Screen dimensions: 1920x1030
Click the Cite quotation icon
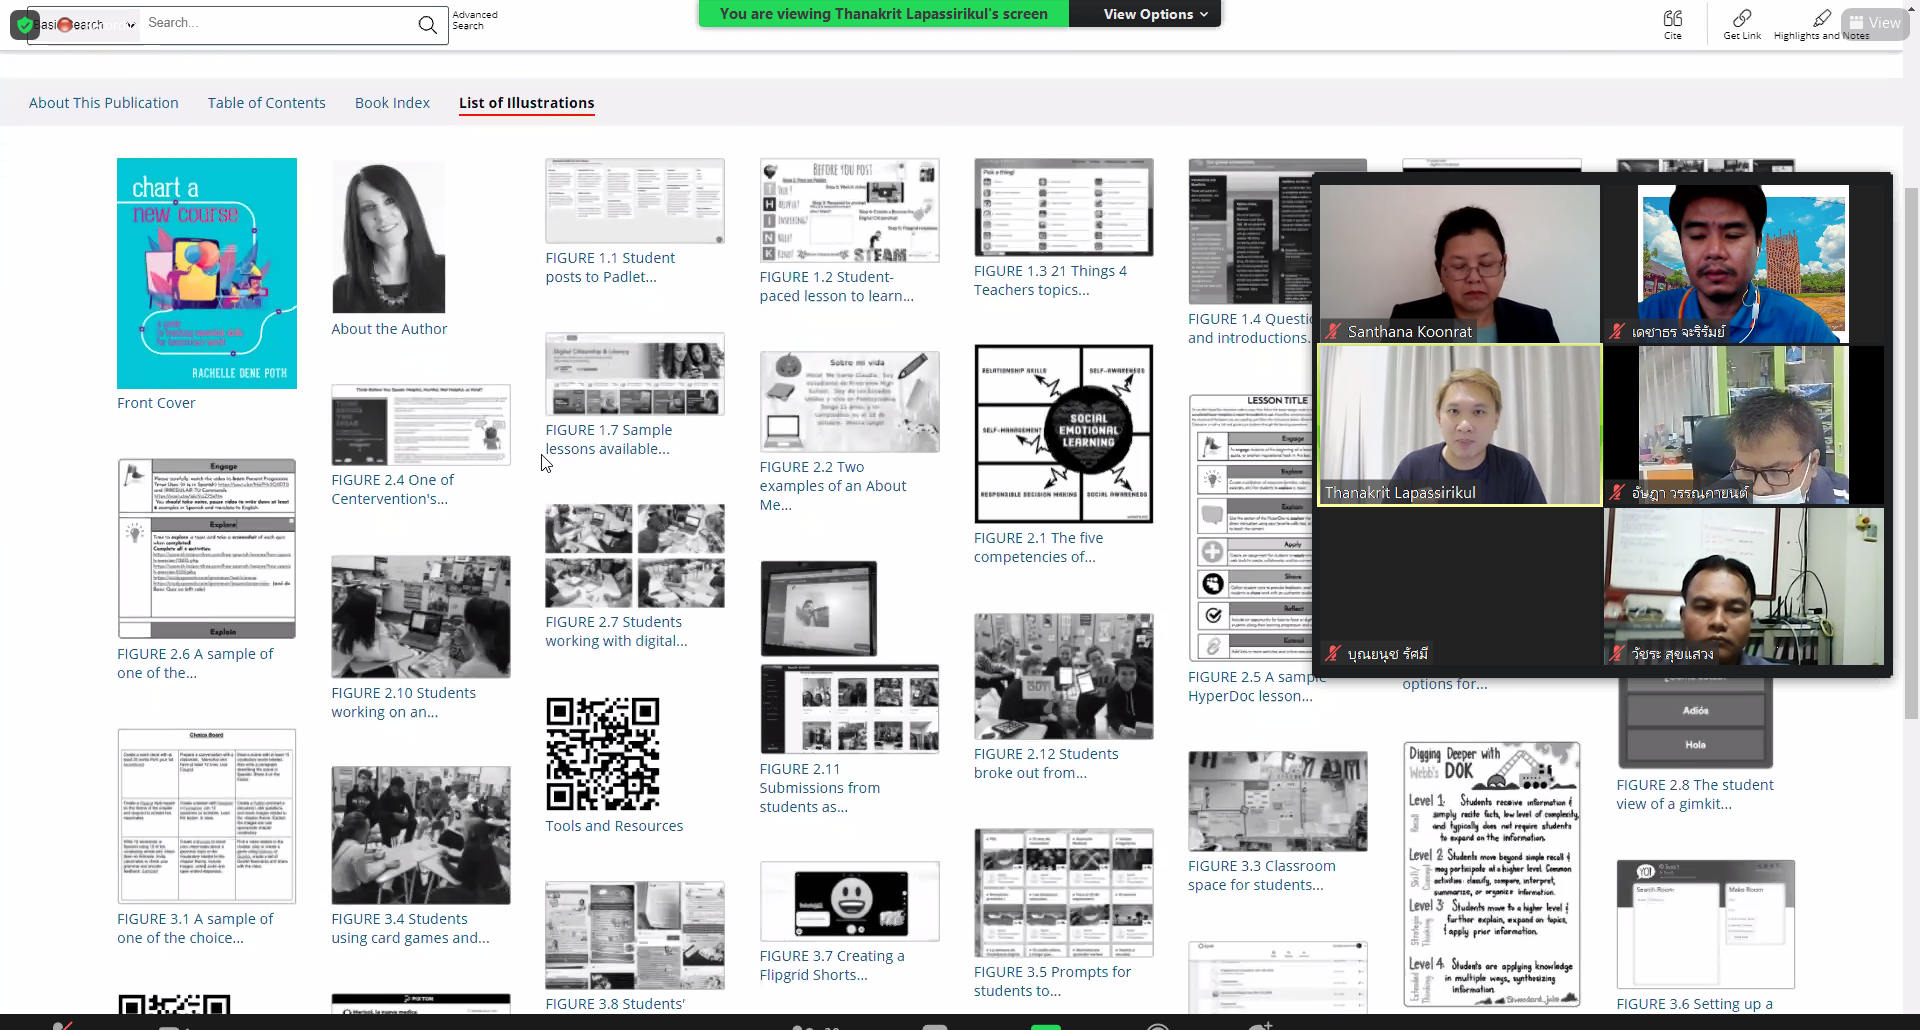pyautogui.click(x=1672, y=18)
